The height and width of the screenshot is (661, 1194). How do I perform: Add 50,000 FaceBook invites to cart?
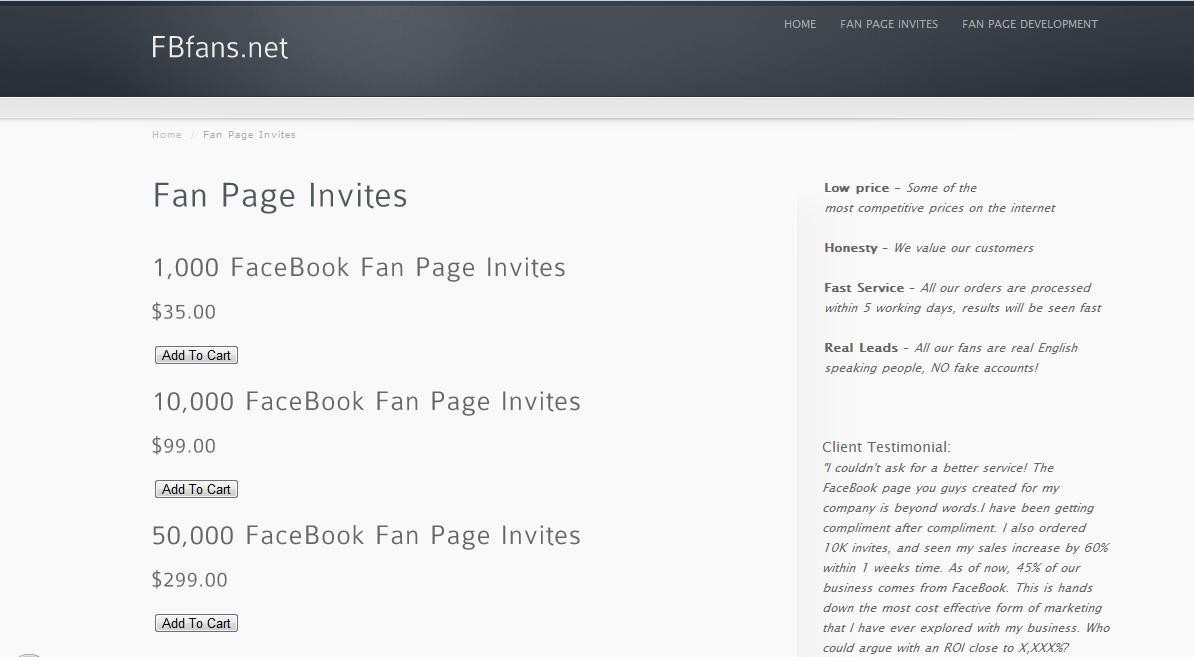click(196, 623)
